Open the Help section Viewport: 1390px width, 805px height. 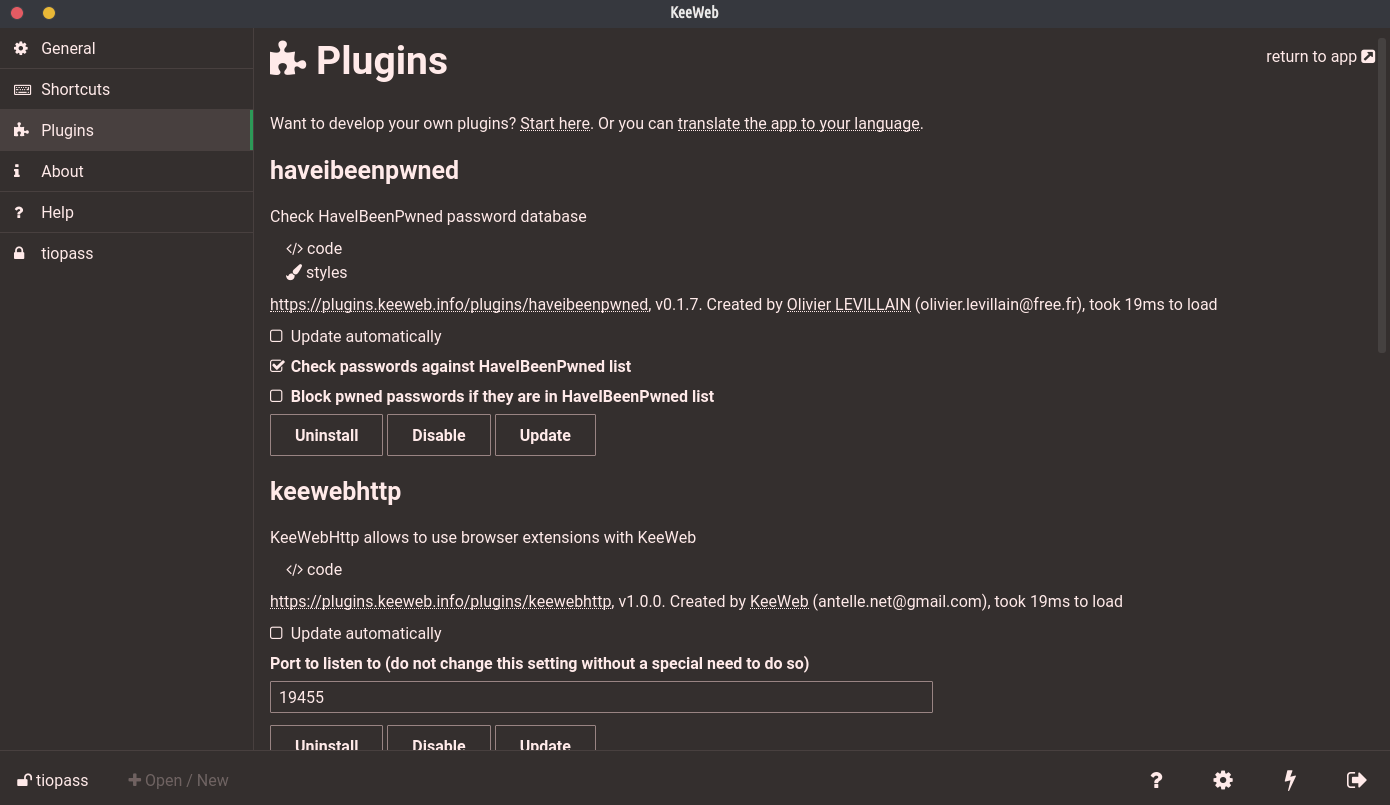(126, 212)
